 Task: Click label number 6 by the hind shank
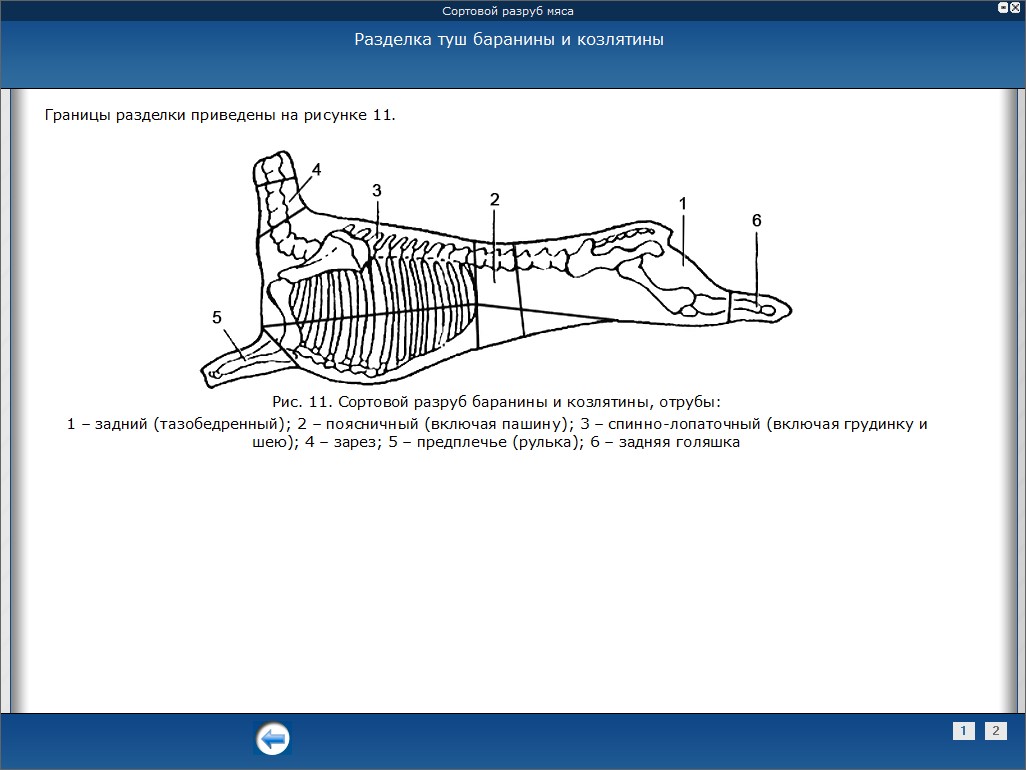(x=757, y=220)
